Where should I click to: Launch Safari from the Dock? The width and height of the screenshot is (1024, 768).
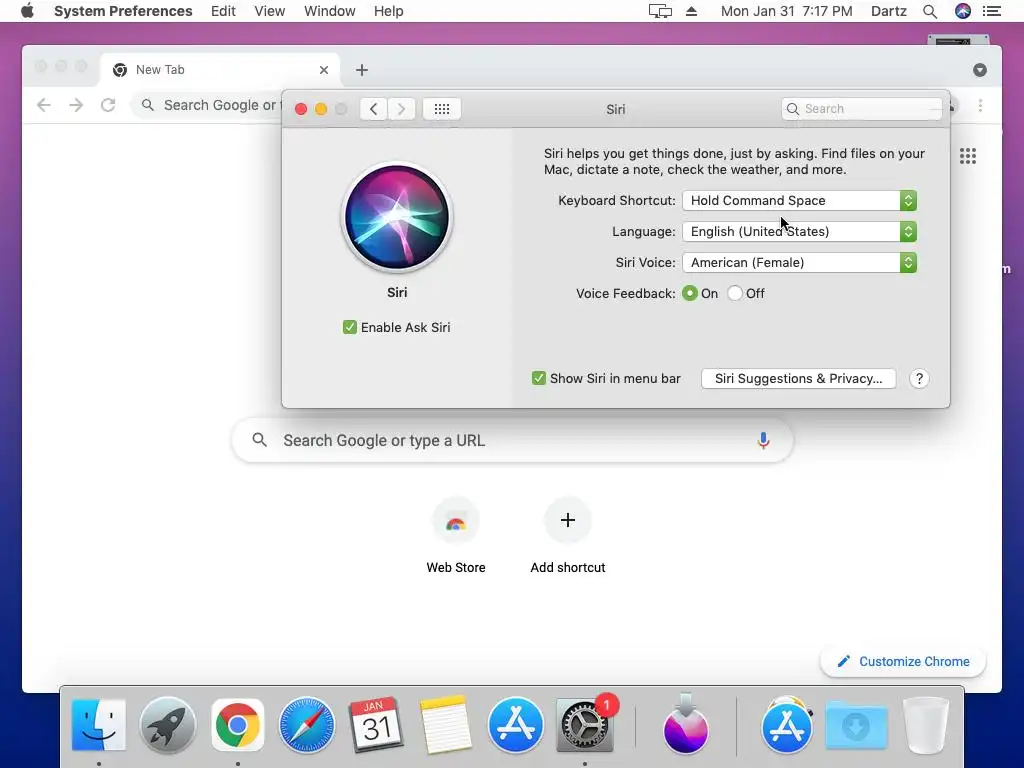pyautogui.click(x=307, y=725)
